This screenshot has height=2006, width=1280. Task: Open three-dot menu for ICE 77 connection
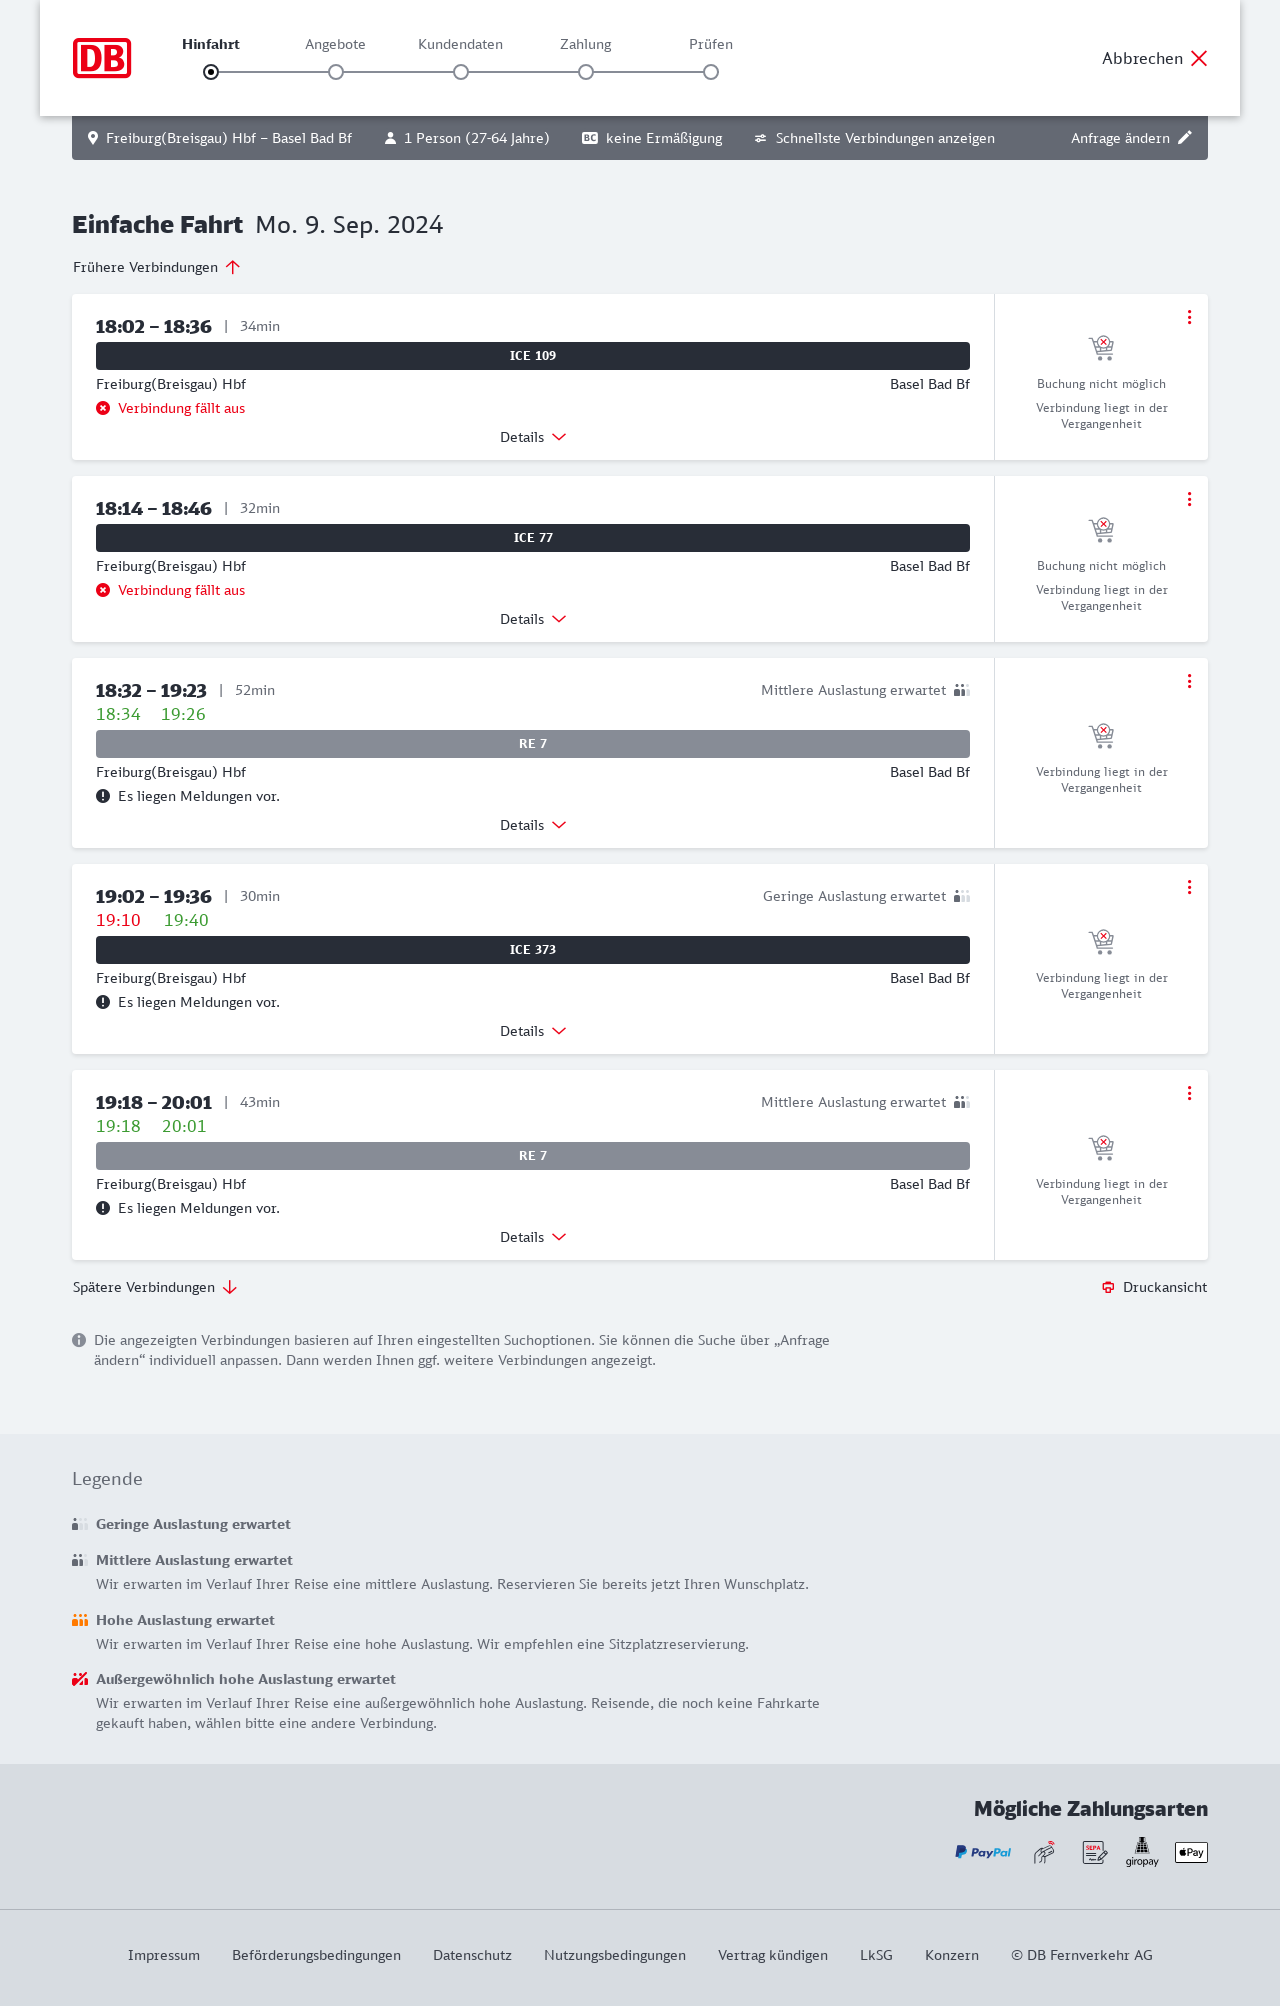click(x=1189, y=499)
